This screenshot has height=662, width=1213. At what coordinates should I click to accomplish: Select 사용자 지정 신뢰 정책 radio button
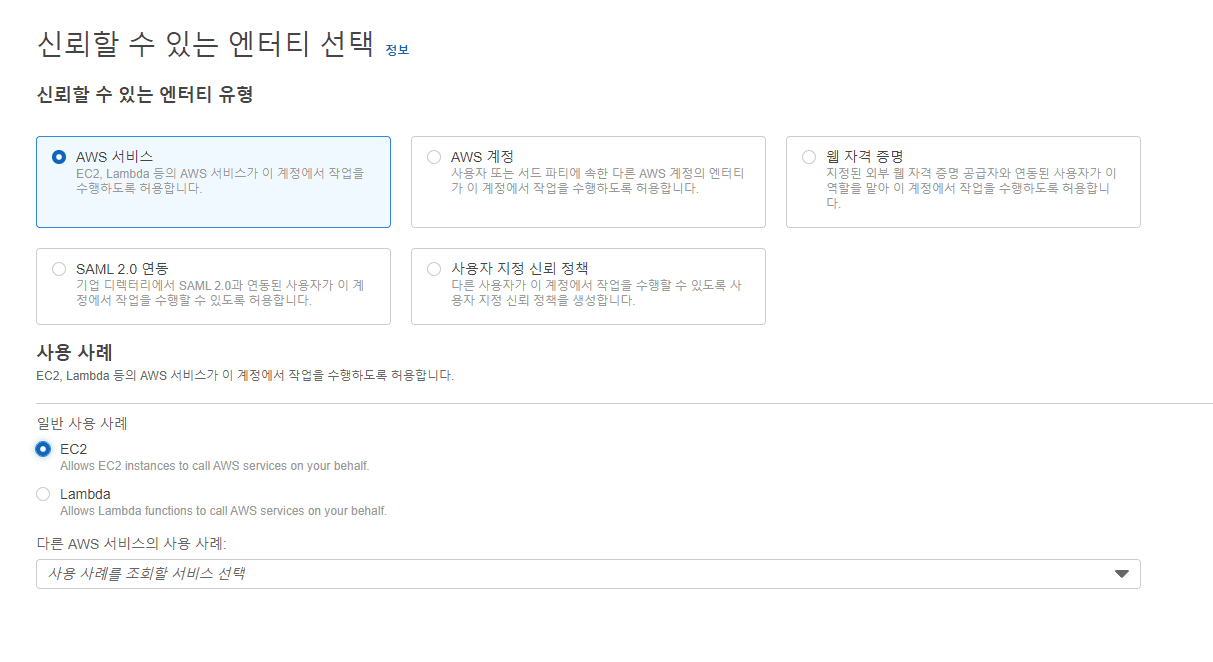click(x=434, y=269)
